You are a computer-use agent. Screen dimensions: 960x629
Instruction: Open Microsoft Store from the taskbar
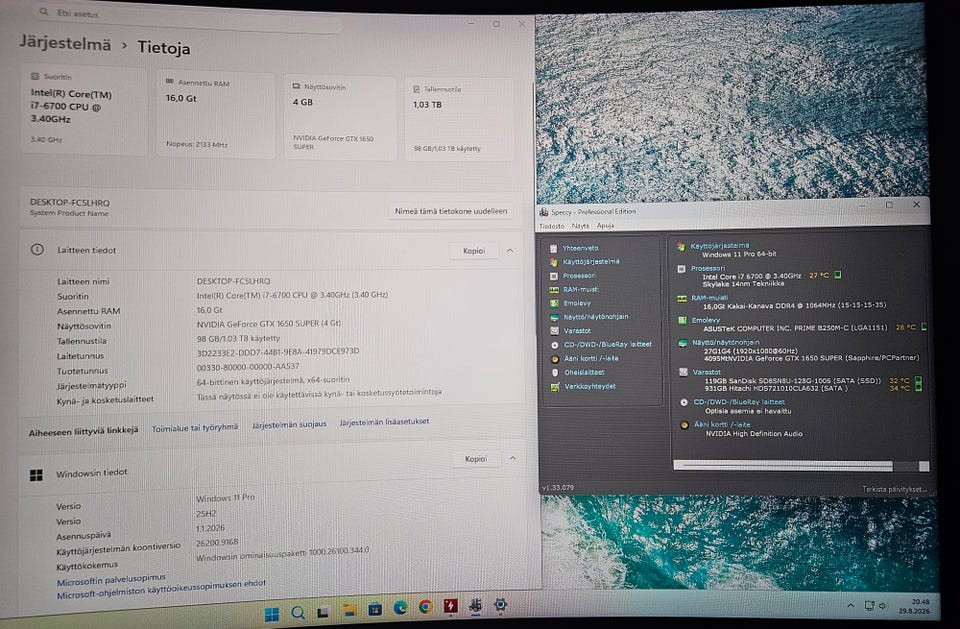(375, 609)
